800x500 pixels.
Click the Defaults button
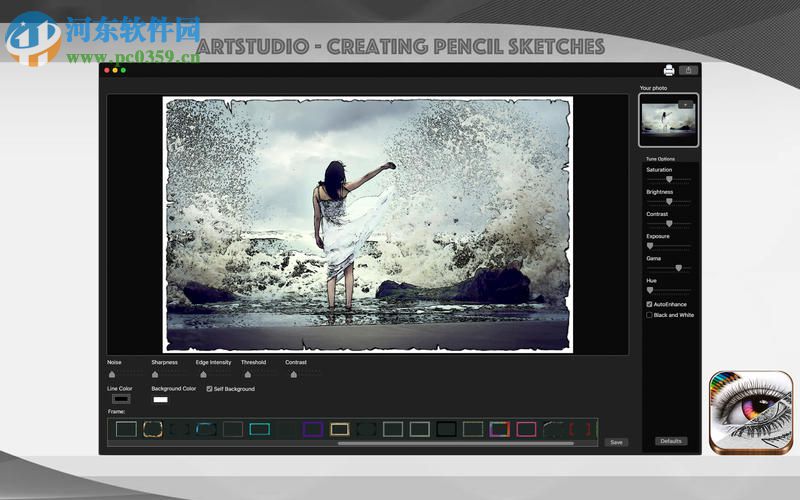(670, 441)
